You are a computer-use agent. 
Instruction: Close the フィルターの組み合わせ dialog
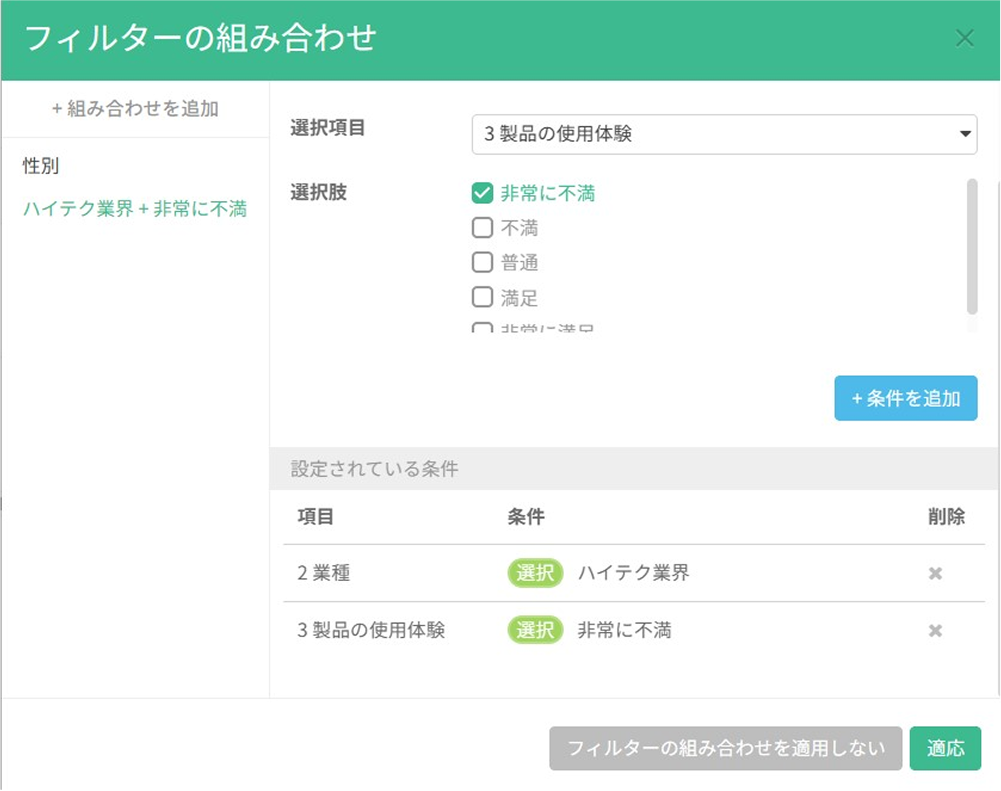pyautogui.click(x=965, y=39)
